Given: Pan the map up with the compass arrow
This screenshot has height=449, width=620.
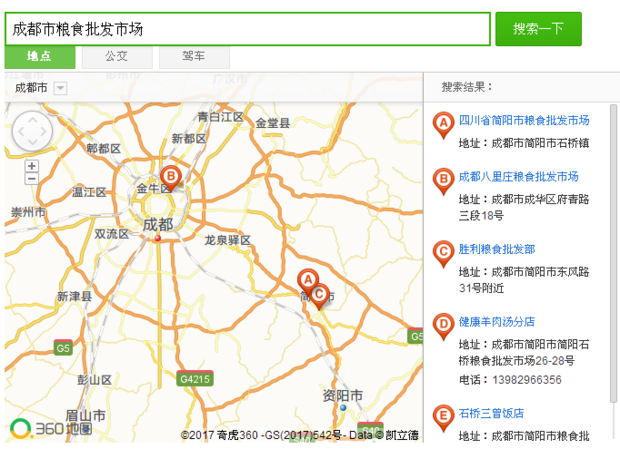Looking at the screenshot, I should 32,120.
